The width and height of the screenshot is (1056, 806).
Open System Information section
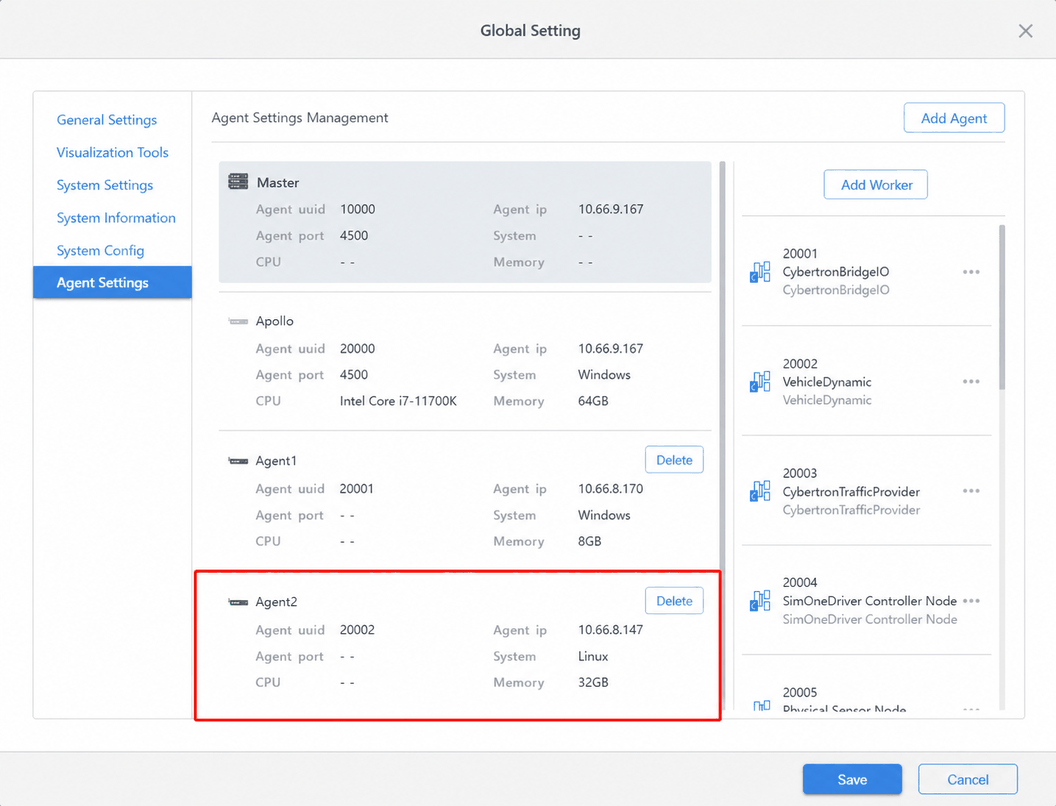click(x=116, y=217)
